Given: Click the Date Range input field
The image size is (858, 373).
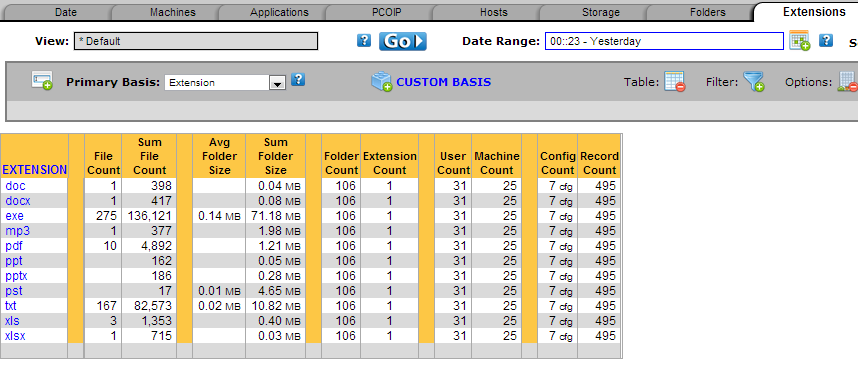Looking at the screenshot, I should (x=664, y=41).
